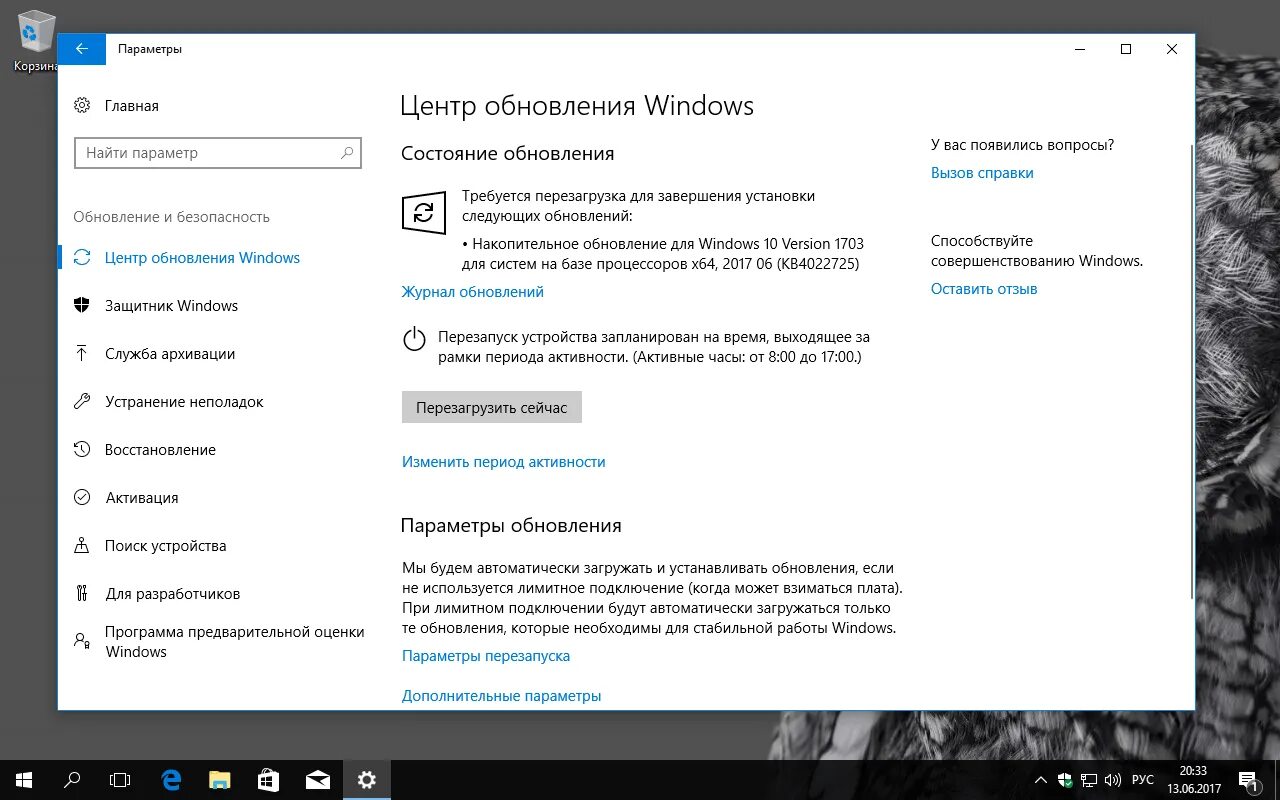The height and width of the screenshot is (800, 1280).
Task: Click Перезагрузить сейчас button
Action: point(492,407)
